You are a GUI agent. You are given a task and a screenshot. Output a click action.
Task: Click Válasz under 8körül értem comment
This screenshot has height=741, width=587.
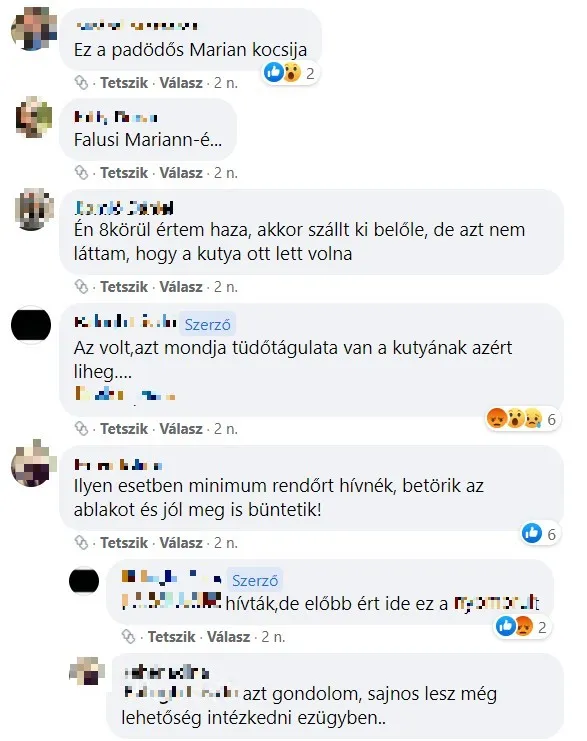click(181, 287)
